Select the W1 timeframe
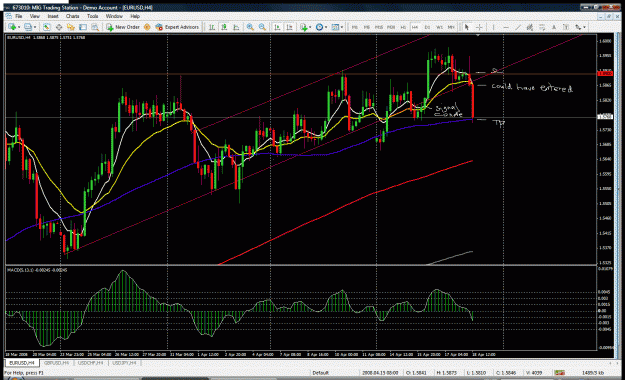This screenshot has width=625, height=380. pyautogui.click(x=439, y=27)
